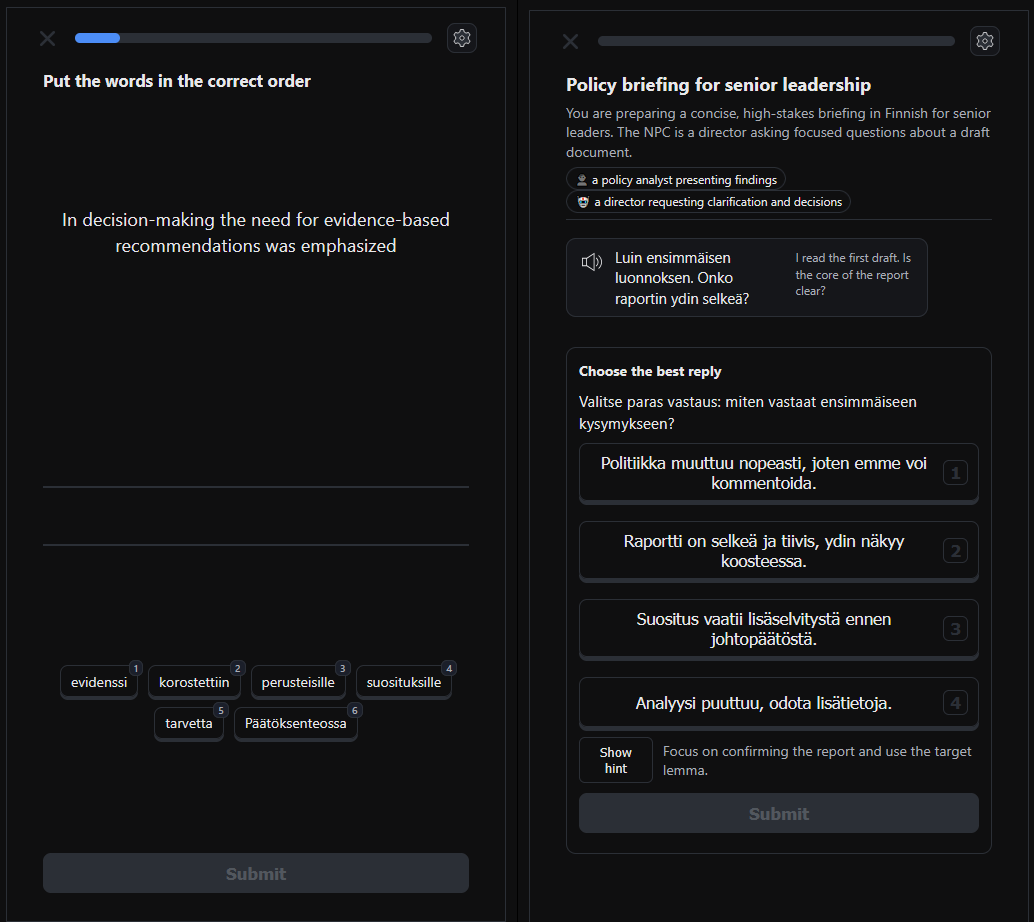Viewport: 1034px width, 922px height.
Task: Select the 'Päätöksenteossa' word tile
Action: coord(295,723)
